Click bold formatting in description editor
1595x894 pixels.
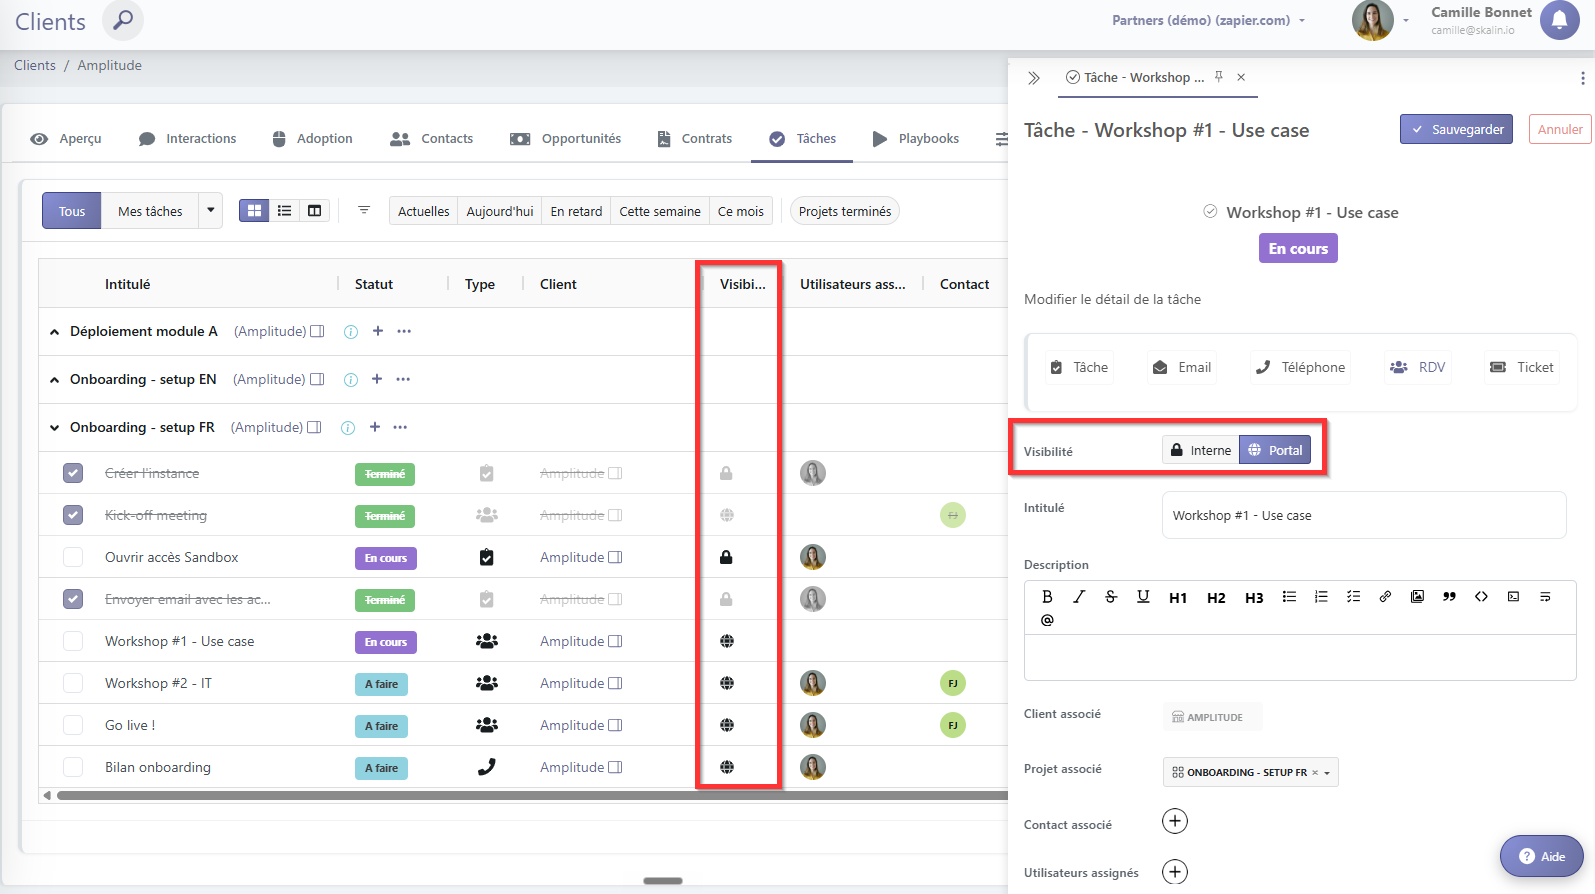click(x=1047, y=597)
